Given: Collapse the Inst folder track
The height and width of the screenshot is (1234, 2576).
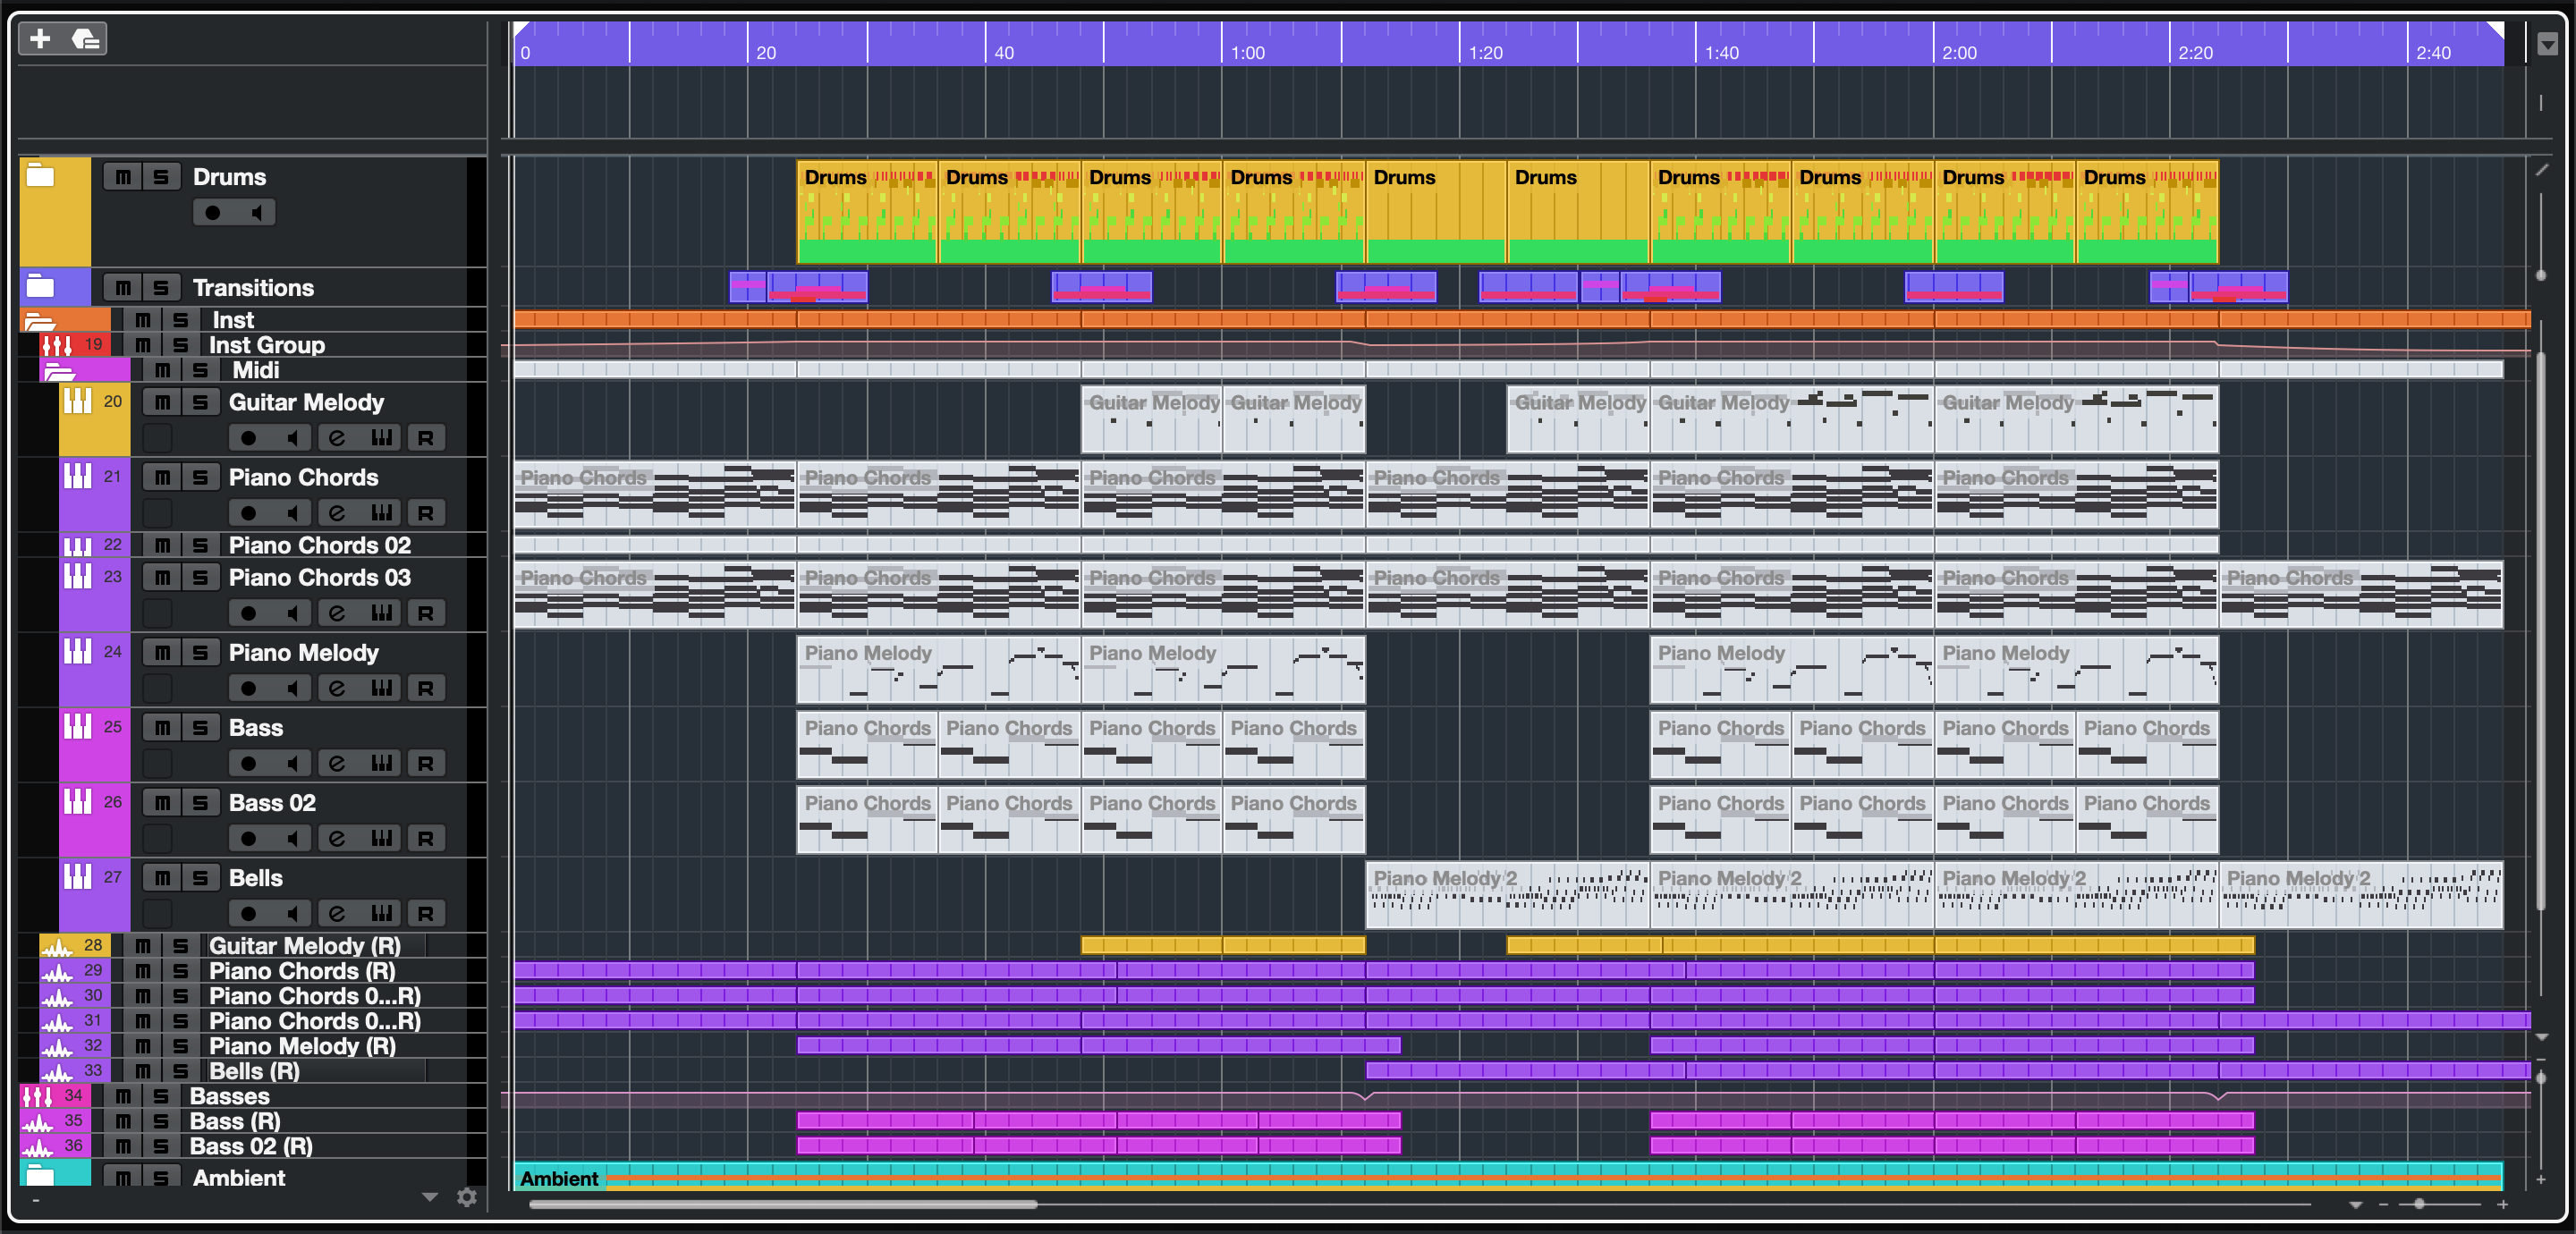Looking at the screenshot, I should click(x=40, y=321).
